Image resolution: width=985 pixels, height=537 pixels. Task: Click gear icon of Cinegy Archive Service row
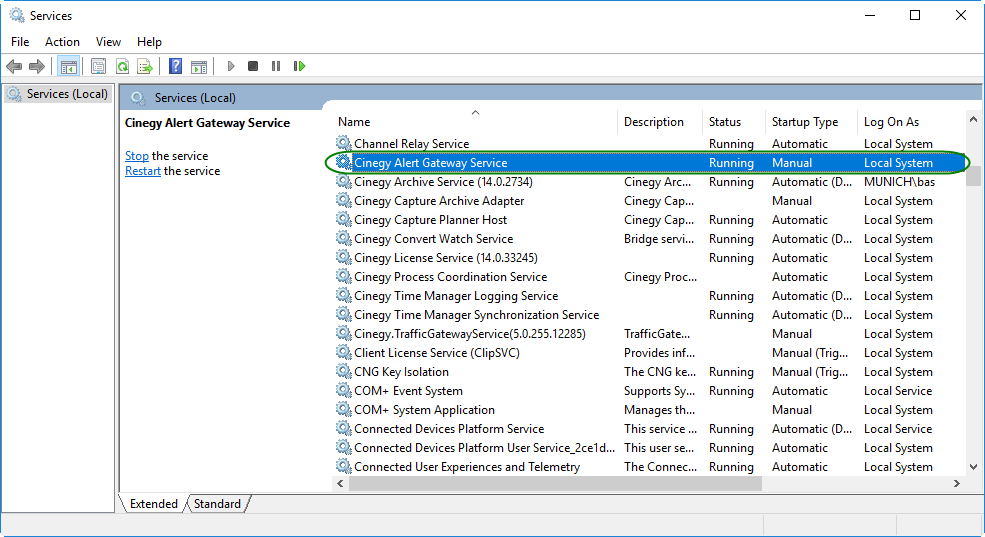[x=344, y=182]
